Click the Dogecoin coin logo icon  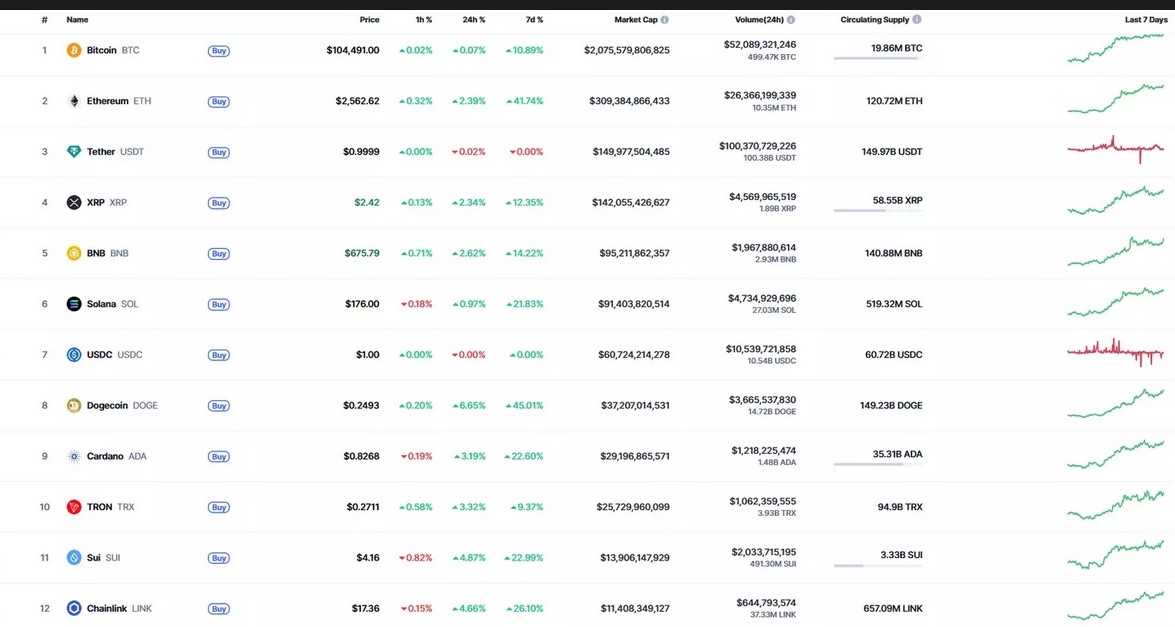coord(73,406)
